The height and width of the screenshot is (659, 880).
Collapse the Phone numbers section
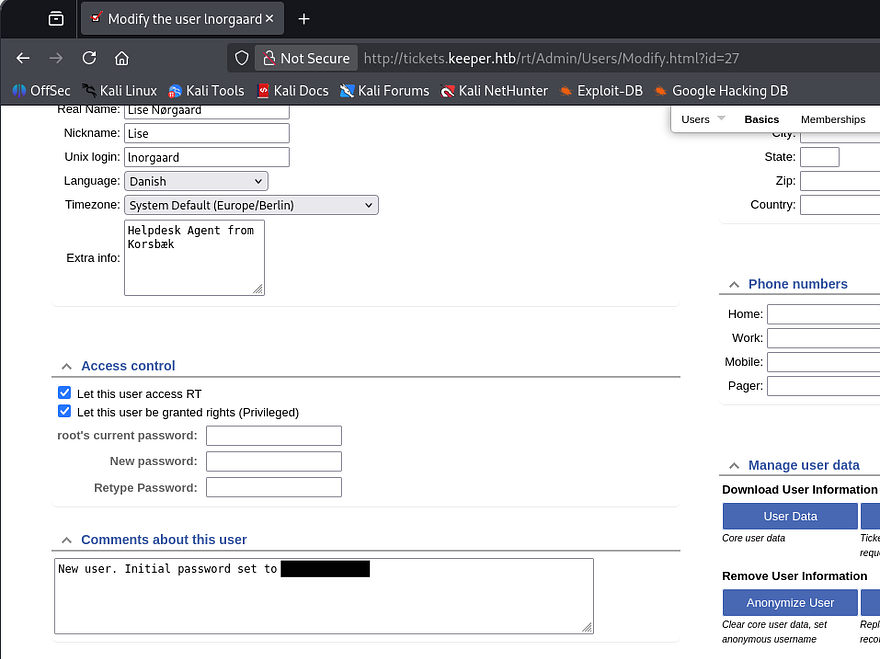734,284
